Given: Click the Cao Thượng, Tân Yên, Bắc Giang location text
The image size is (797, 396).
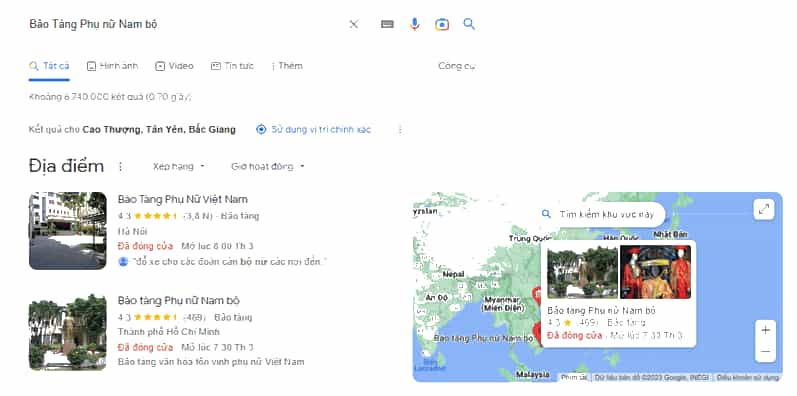Looking at the screenshot, I should 159,130.
